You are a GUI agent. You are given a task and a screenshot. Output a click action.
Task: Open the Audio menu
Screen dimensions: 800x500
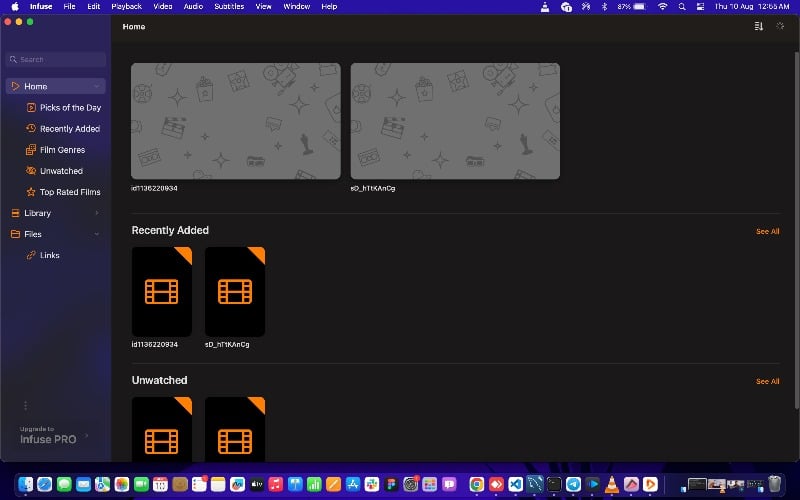pos(193,7)
